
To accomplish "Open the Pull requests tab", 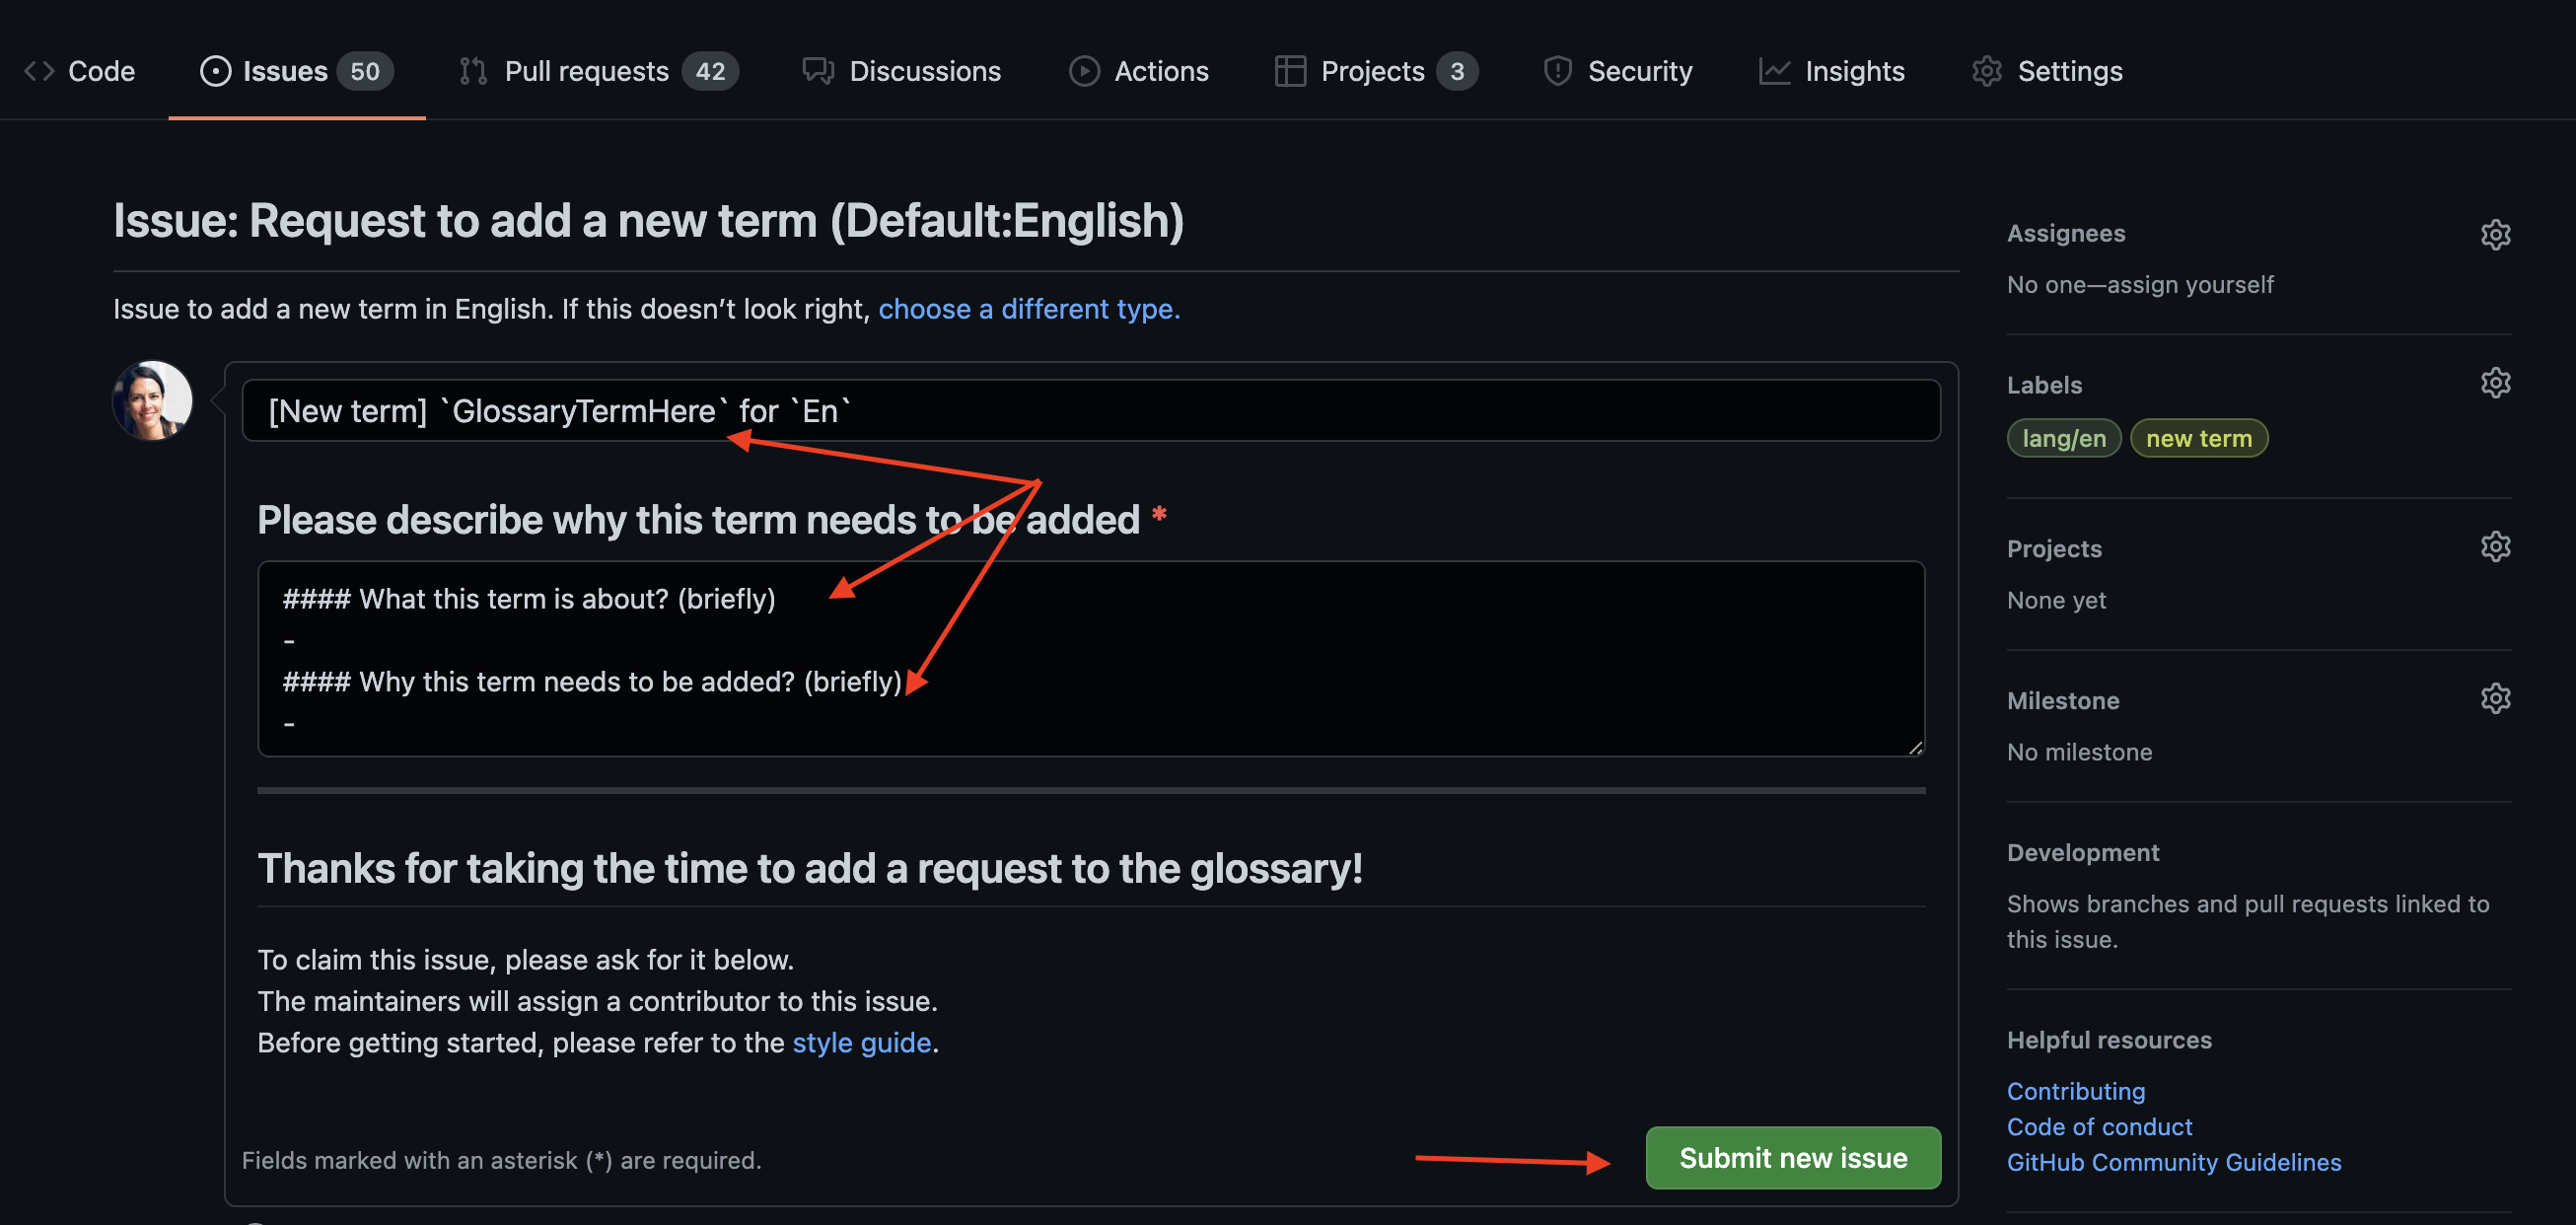I will click(598, 71).
